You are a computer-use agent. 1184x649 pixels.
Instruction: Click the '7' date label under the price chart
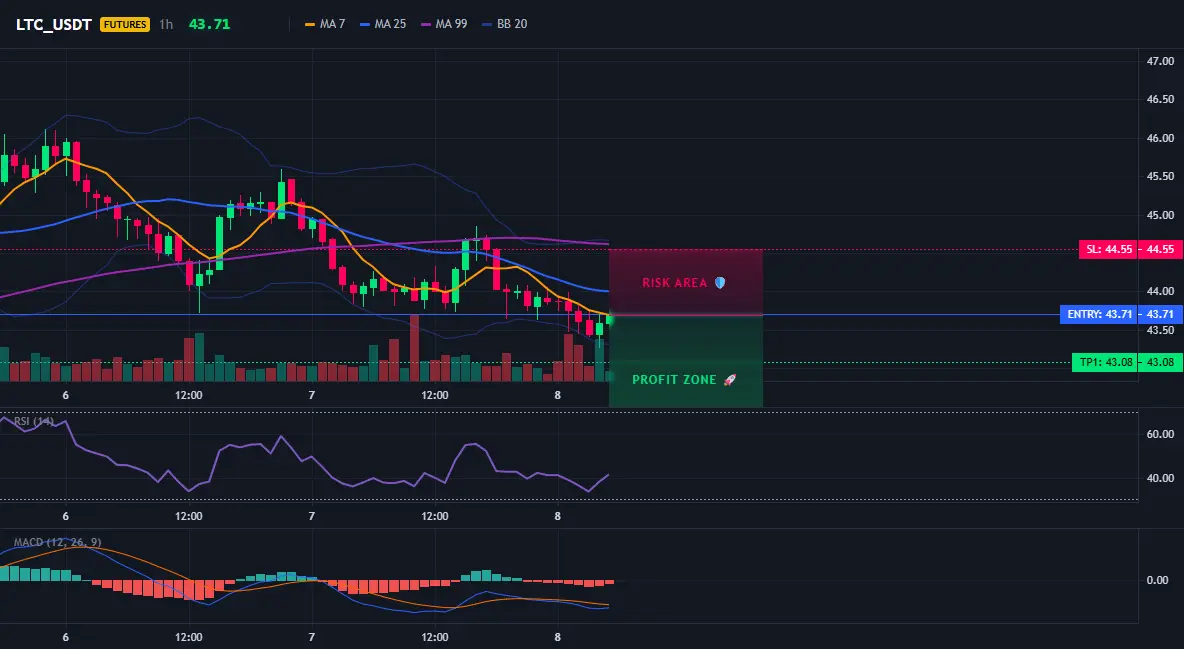312,395
